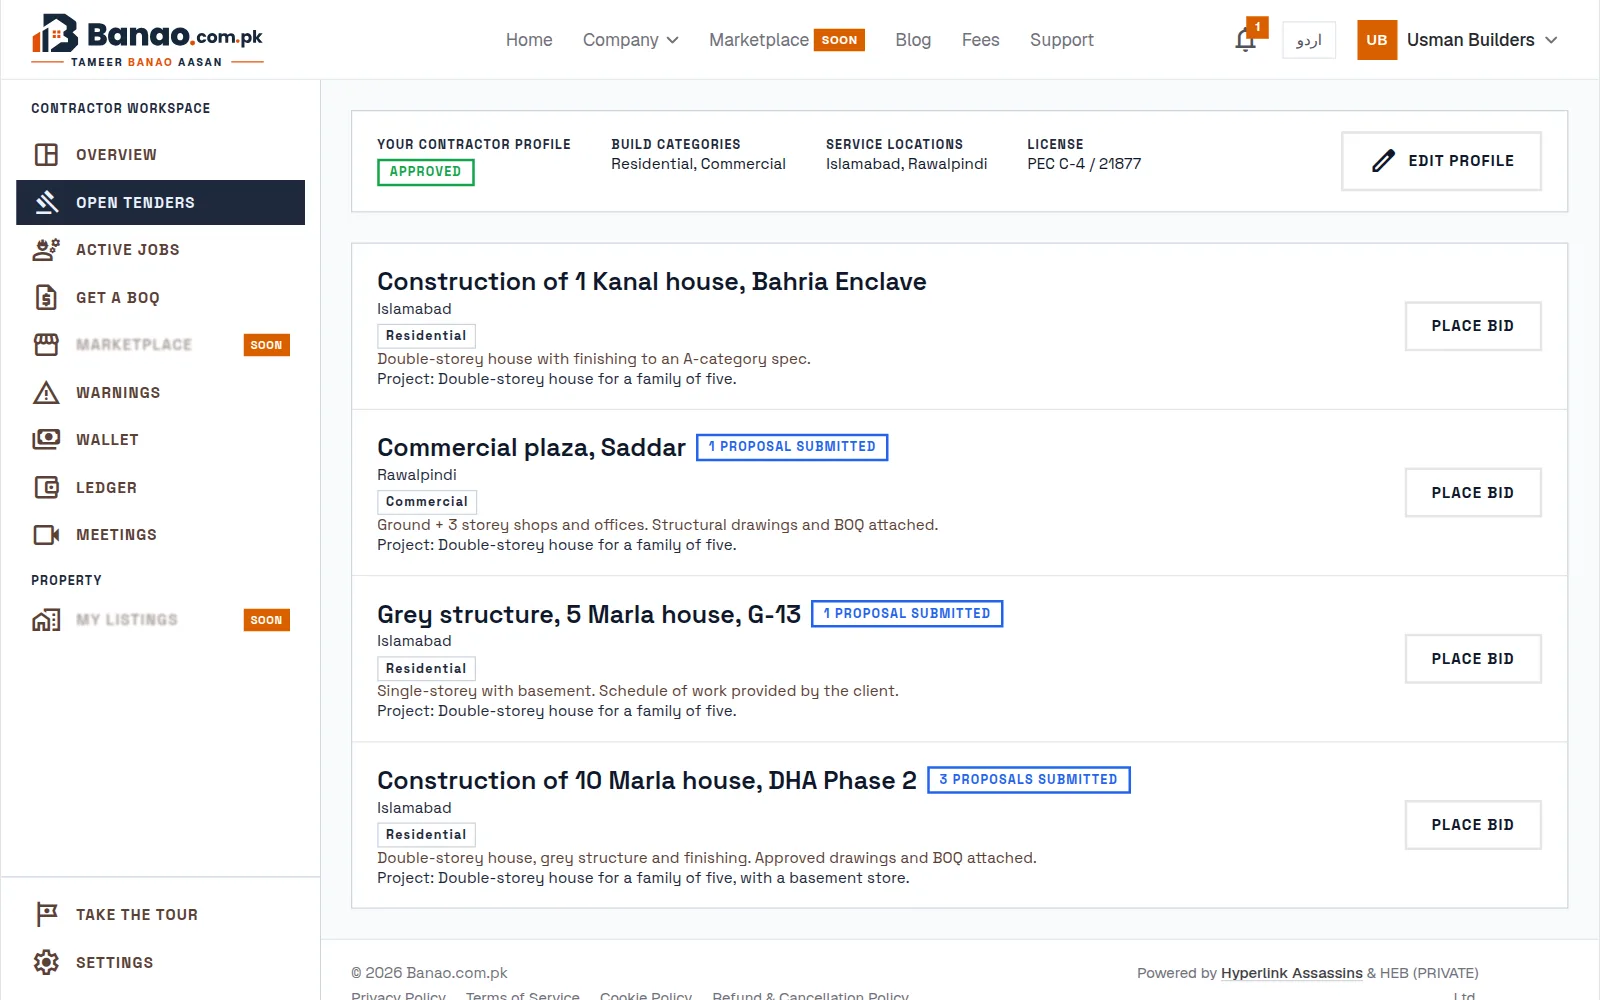Click the Open Tenders gavel icon

[46, 202]
